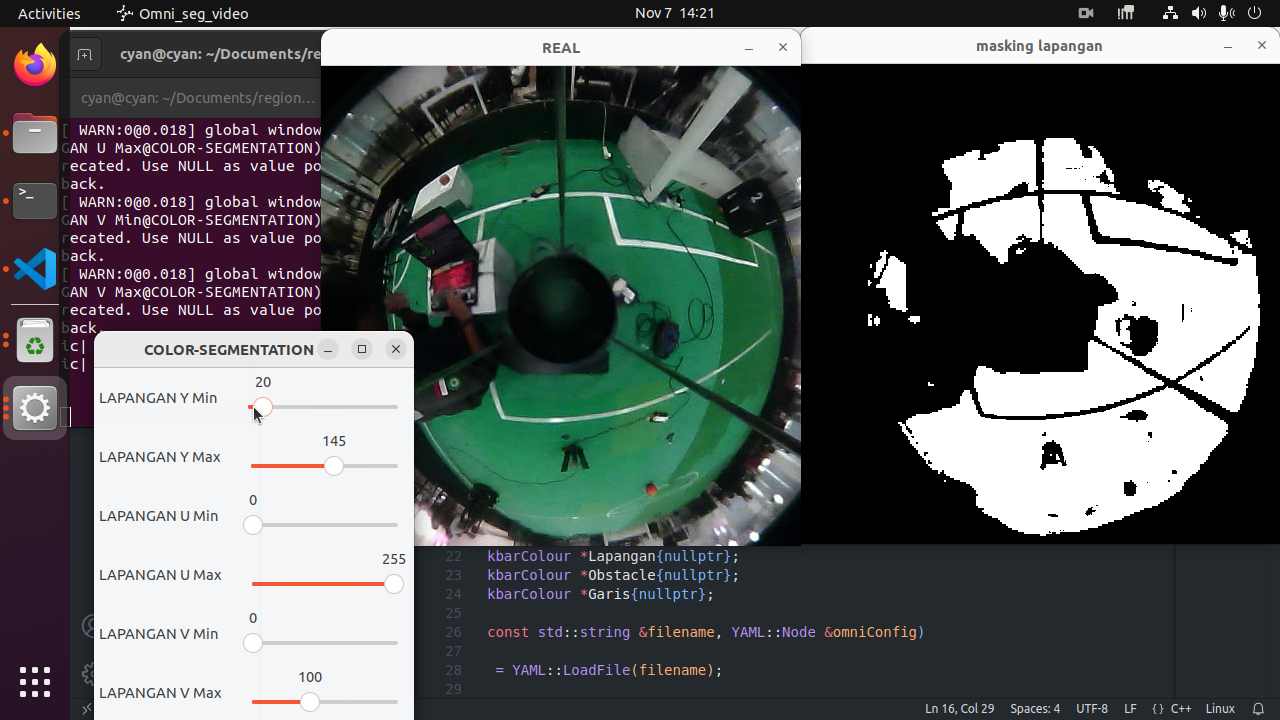The image size is (1280, 720).
Task: Maximize the COLOR-SEGMENTATION window
Action: 362,349
